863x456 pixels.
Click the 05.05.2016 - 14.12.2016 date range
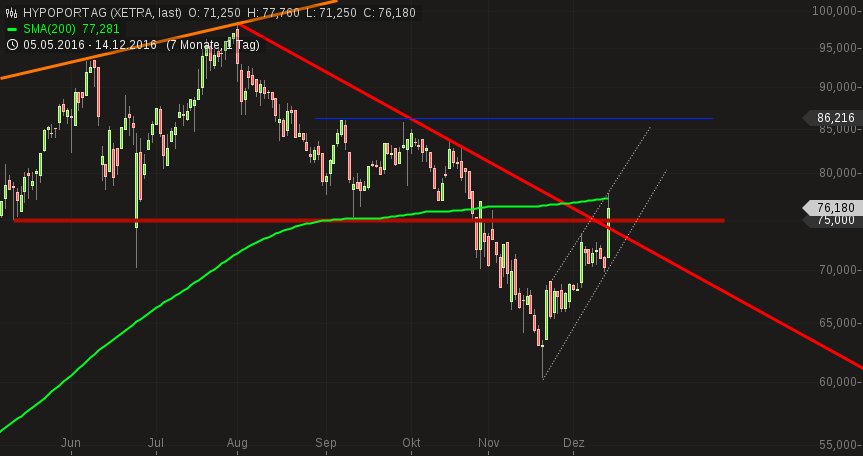pos(90,45)
